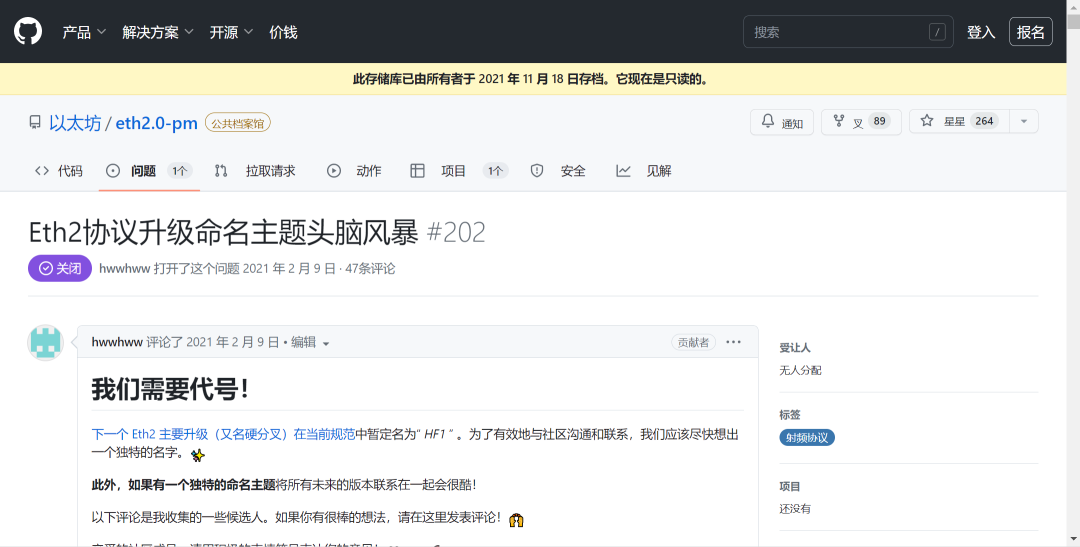Expand the 解决方案 dropdown menu
The width and height of the screenshot is (1080, 547).
(x=158, y=32)
